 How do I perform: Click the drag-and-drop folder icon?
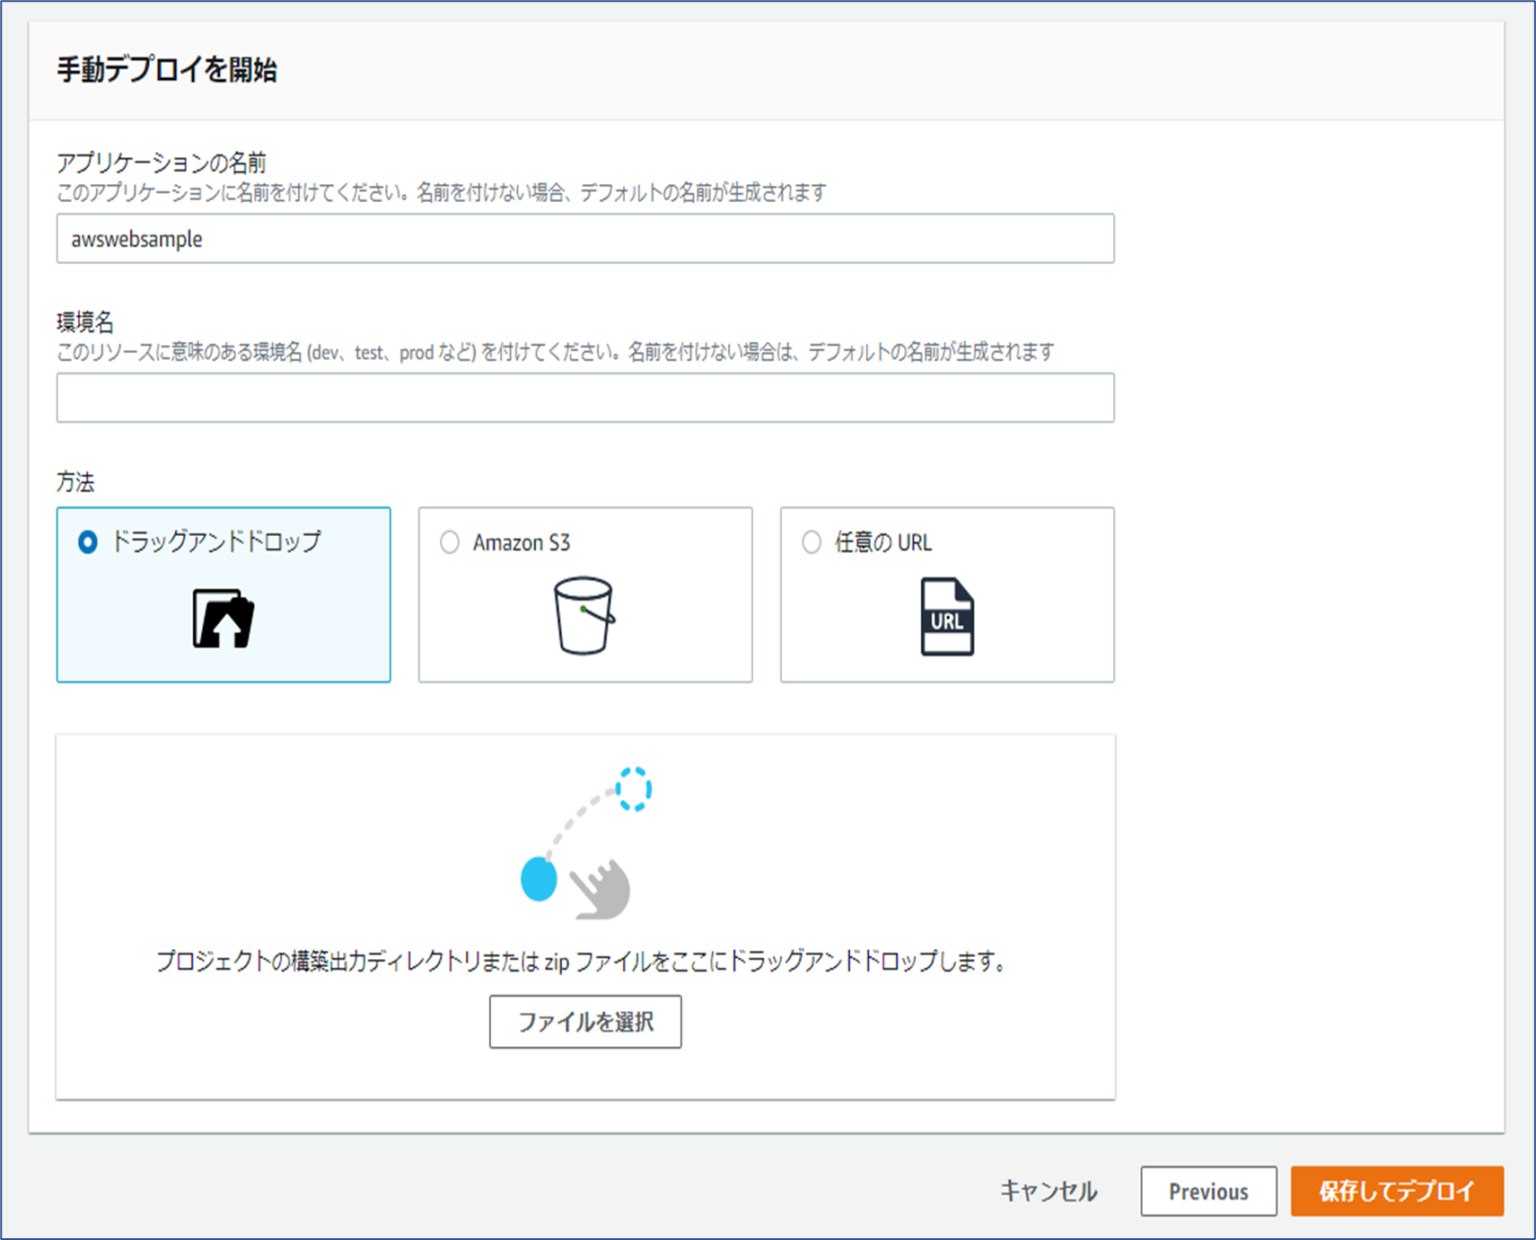[224, 618]
